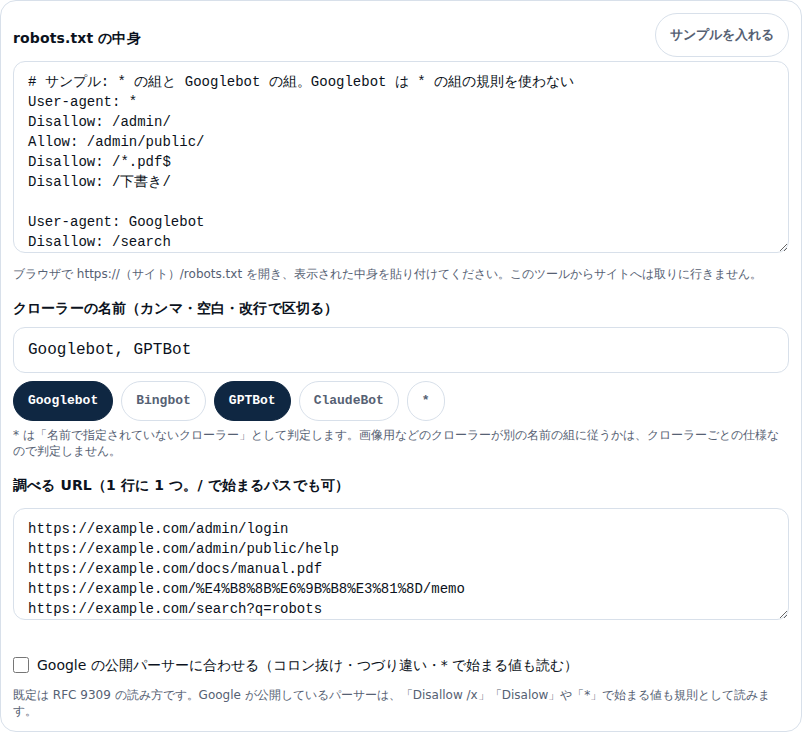The image size is (802, 732).
Task: Click the 'Allow: /admin/public/' line
Action: (x=116, y=141)
